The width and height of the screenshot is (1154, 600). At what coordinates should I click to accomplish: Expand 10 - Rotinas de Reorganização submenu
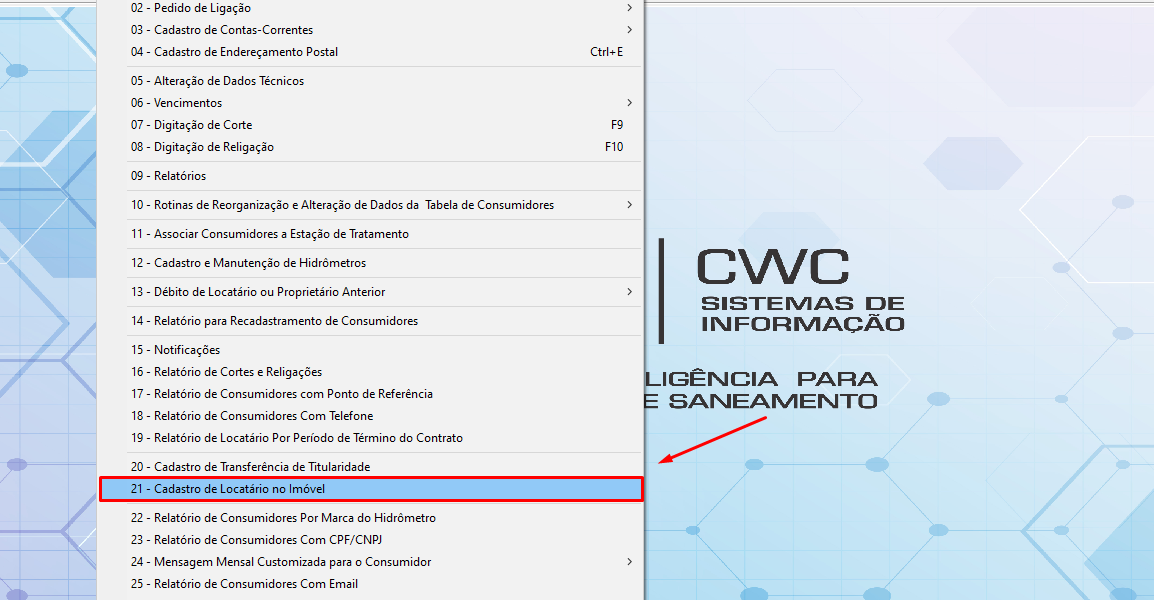coord(629,205)
